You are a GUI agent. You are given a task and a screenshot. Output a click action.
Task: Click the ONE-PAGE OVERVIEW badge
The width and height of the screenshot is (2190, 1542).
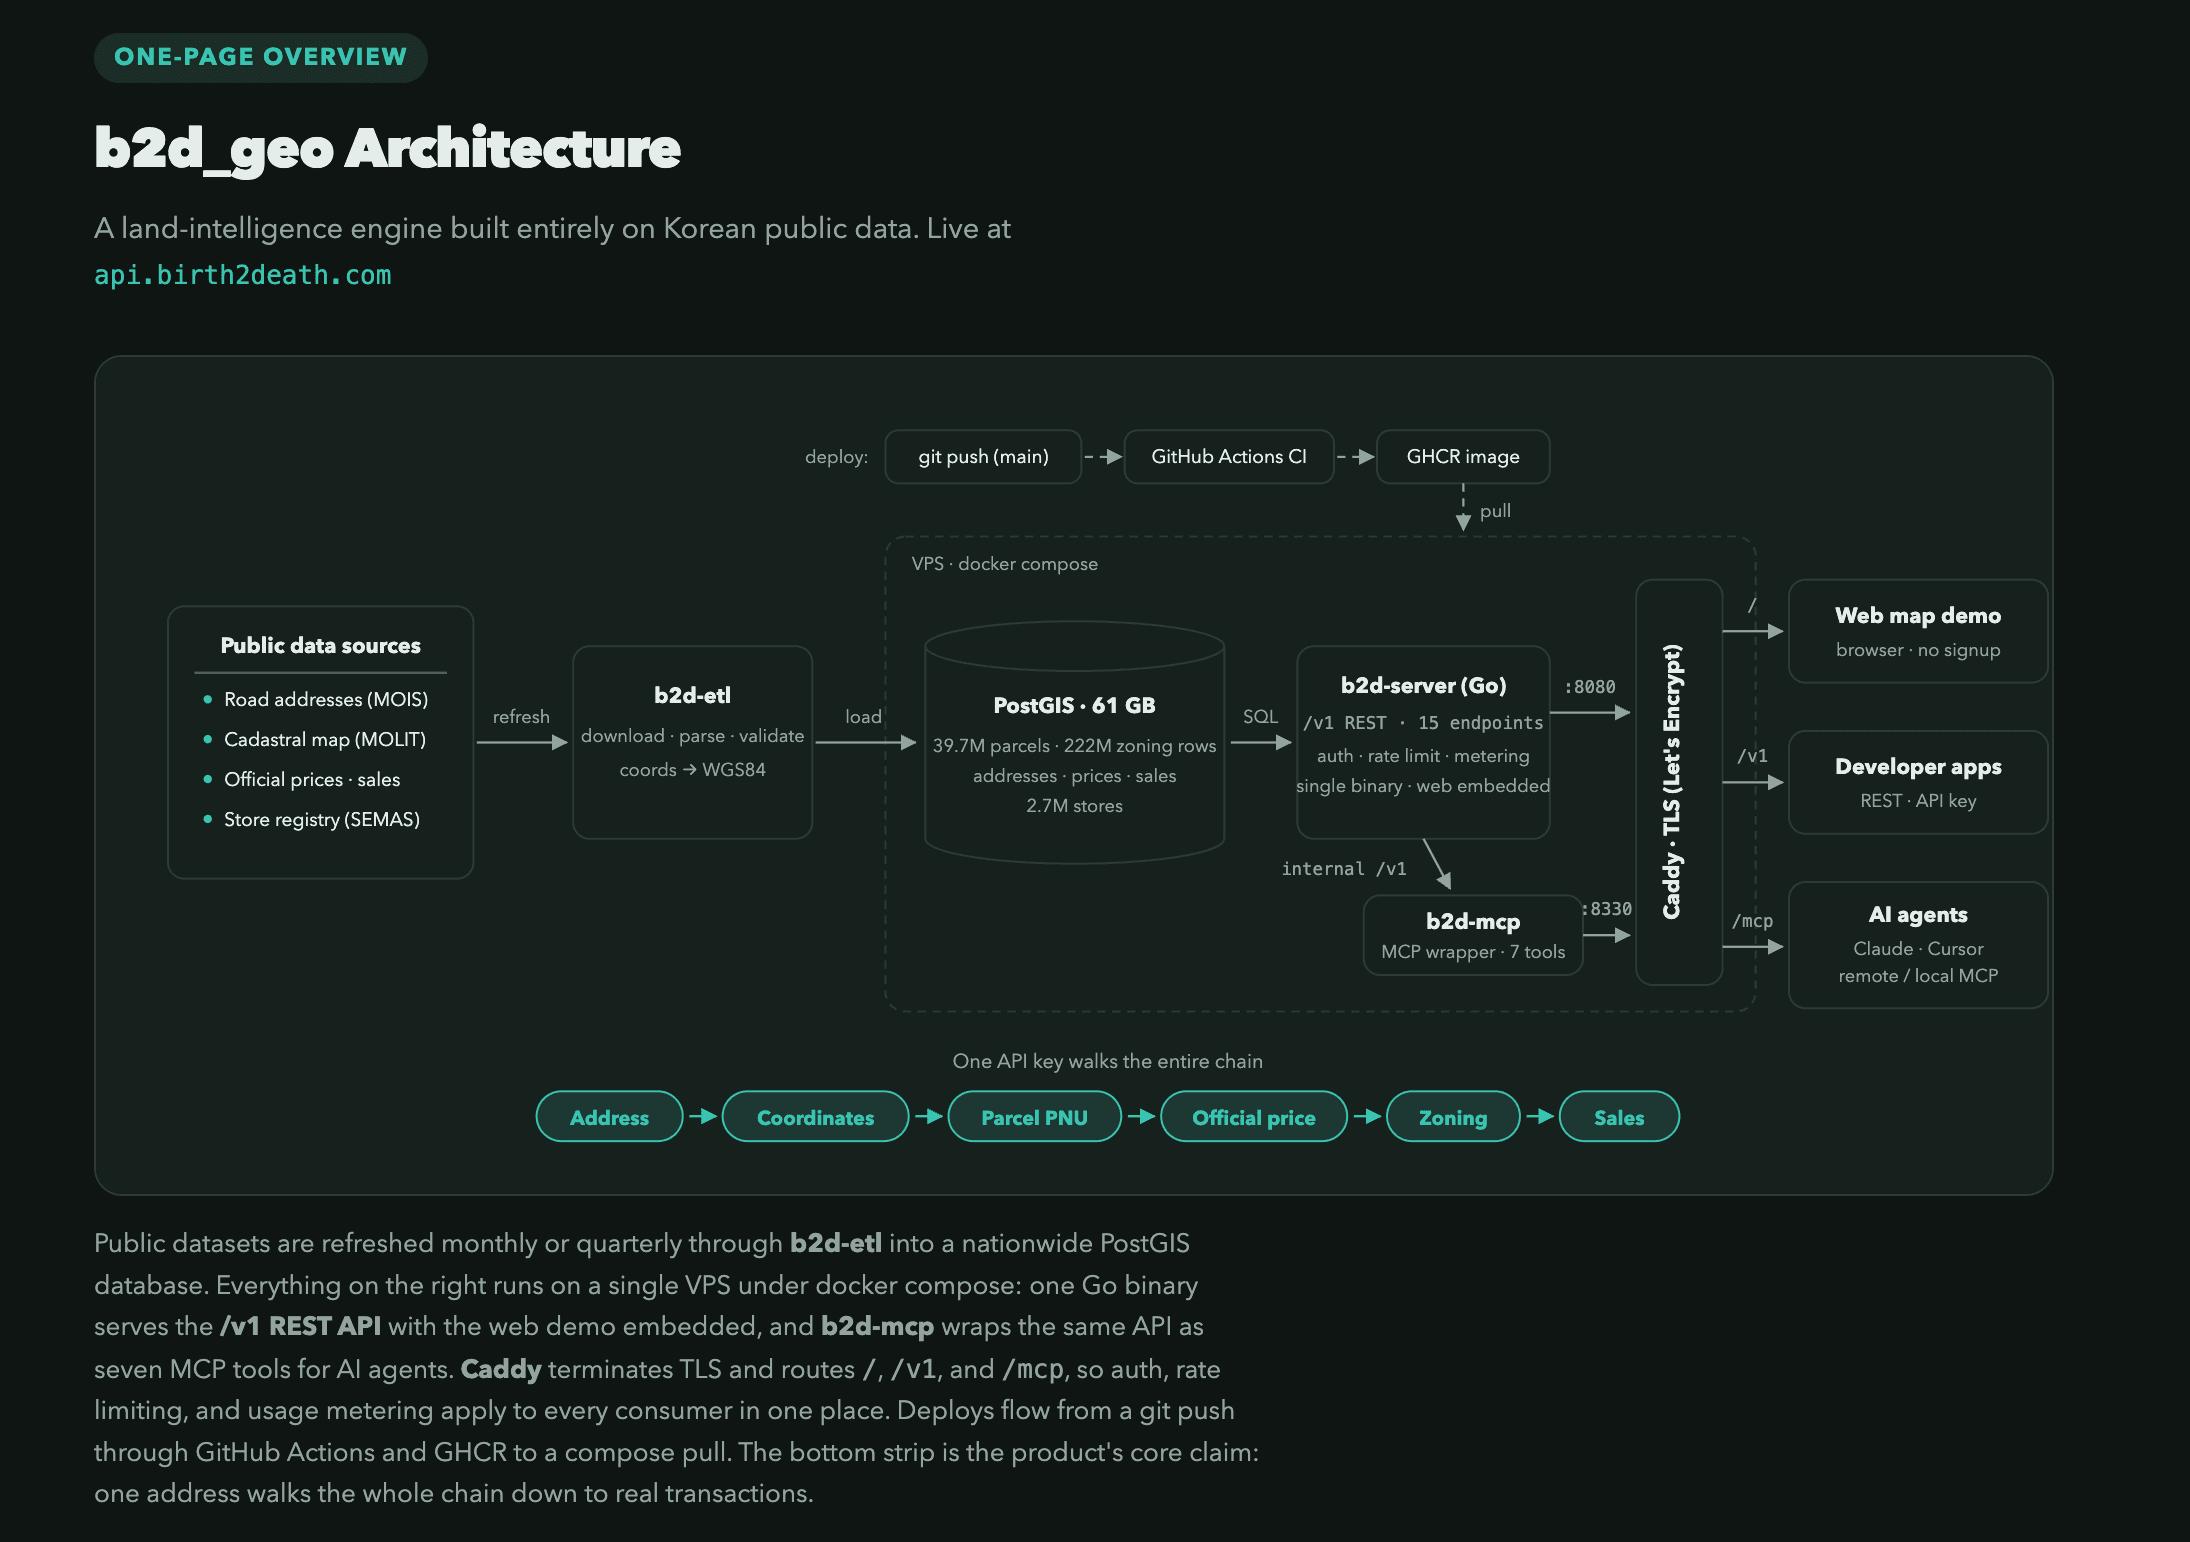coord(261,57)
